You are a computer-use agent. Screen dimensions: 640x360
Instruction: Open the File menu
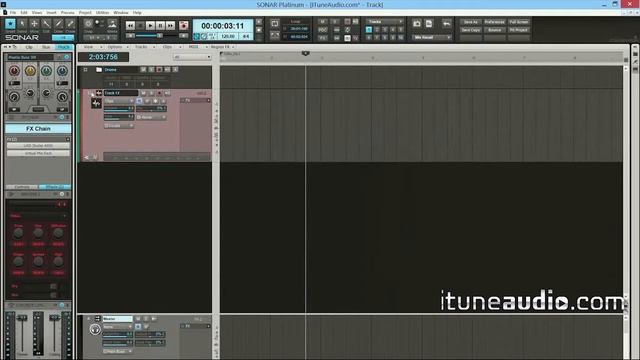pyautogui.click(x=13, y=13)
